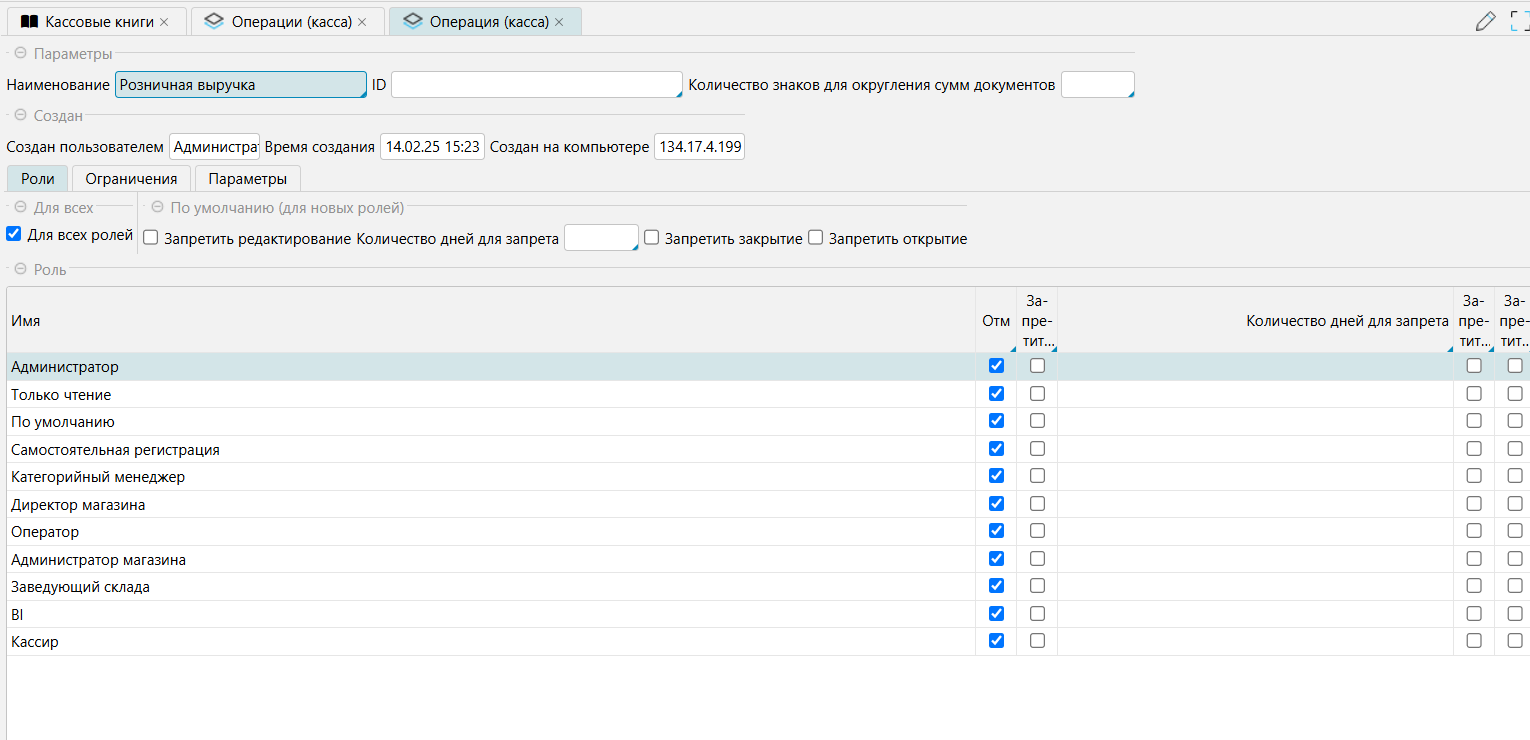The height and width of the screenshot is (740, 1530).
Task: Close the active Операция (касса) tab
Action: tap(559, 22)
